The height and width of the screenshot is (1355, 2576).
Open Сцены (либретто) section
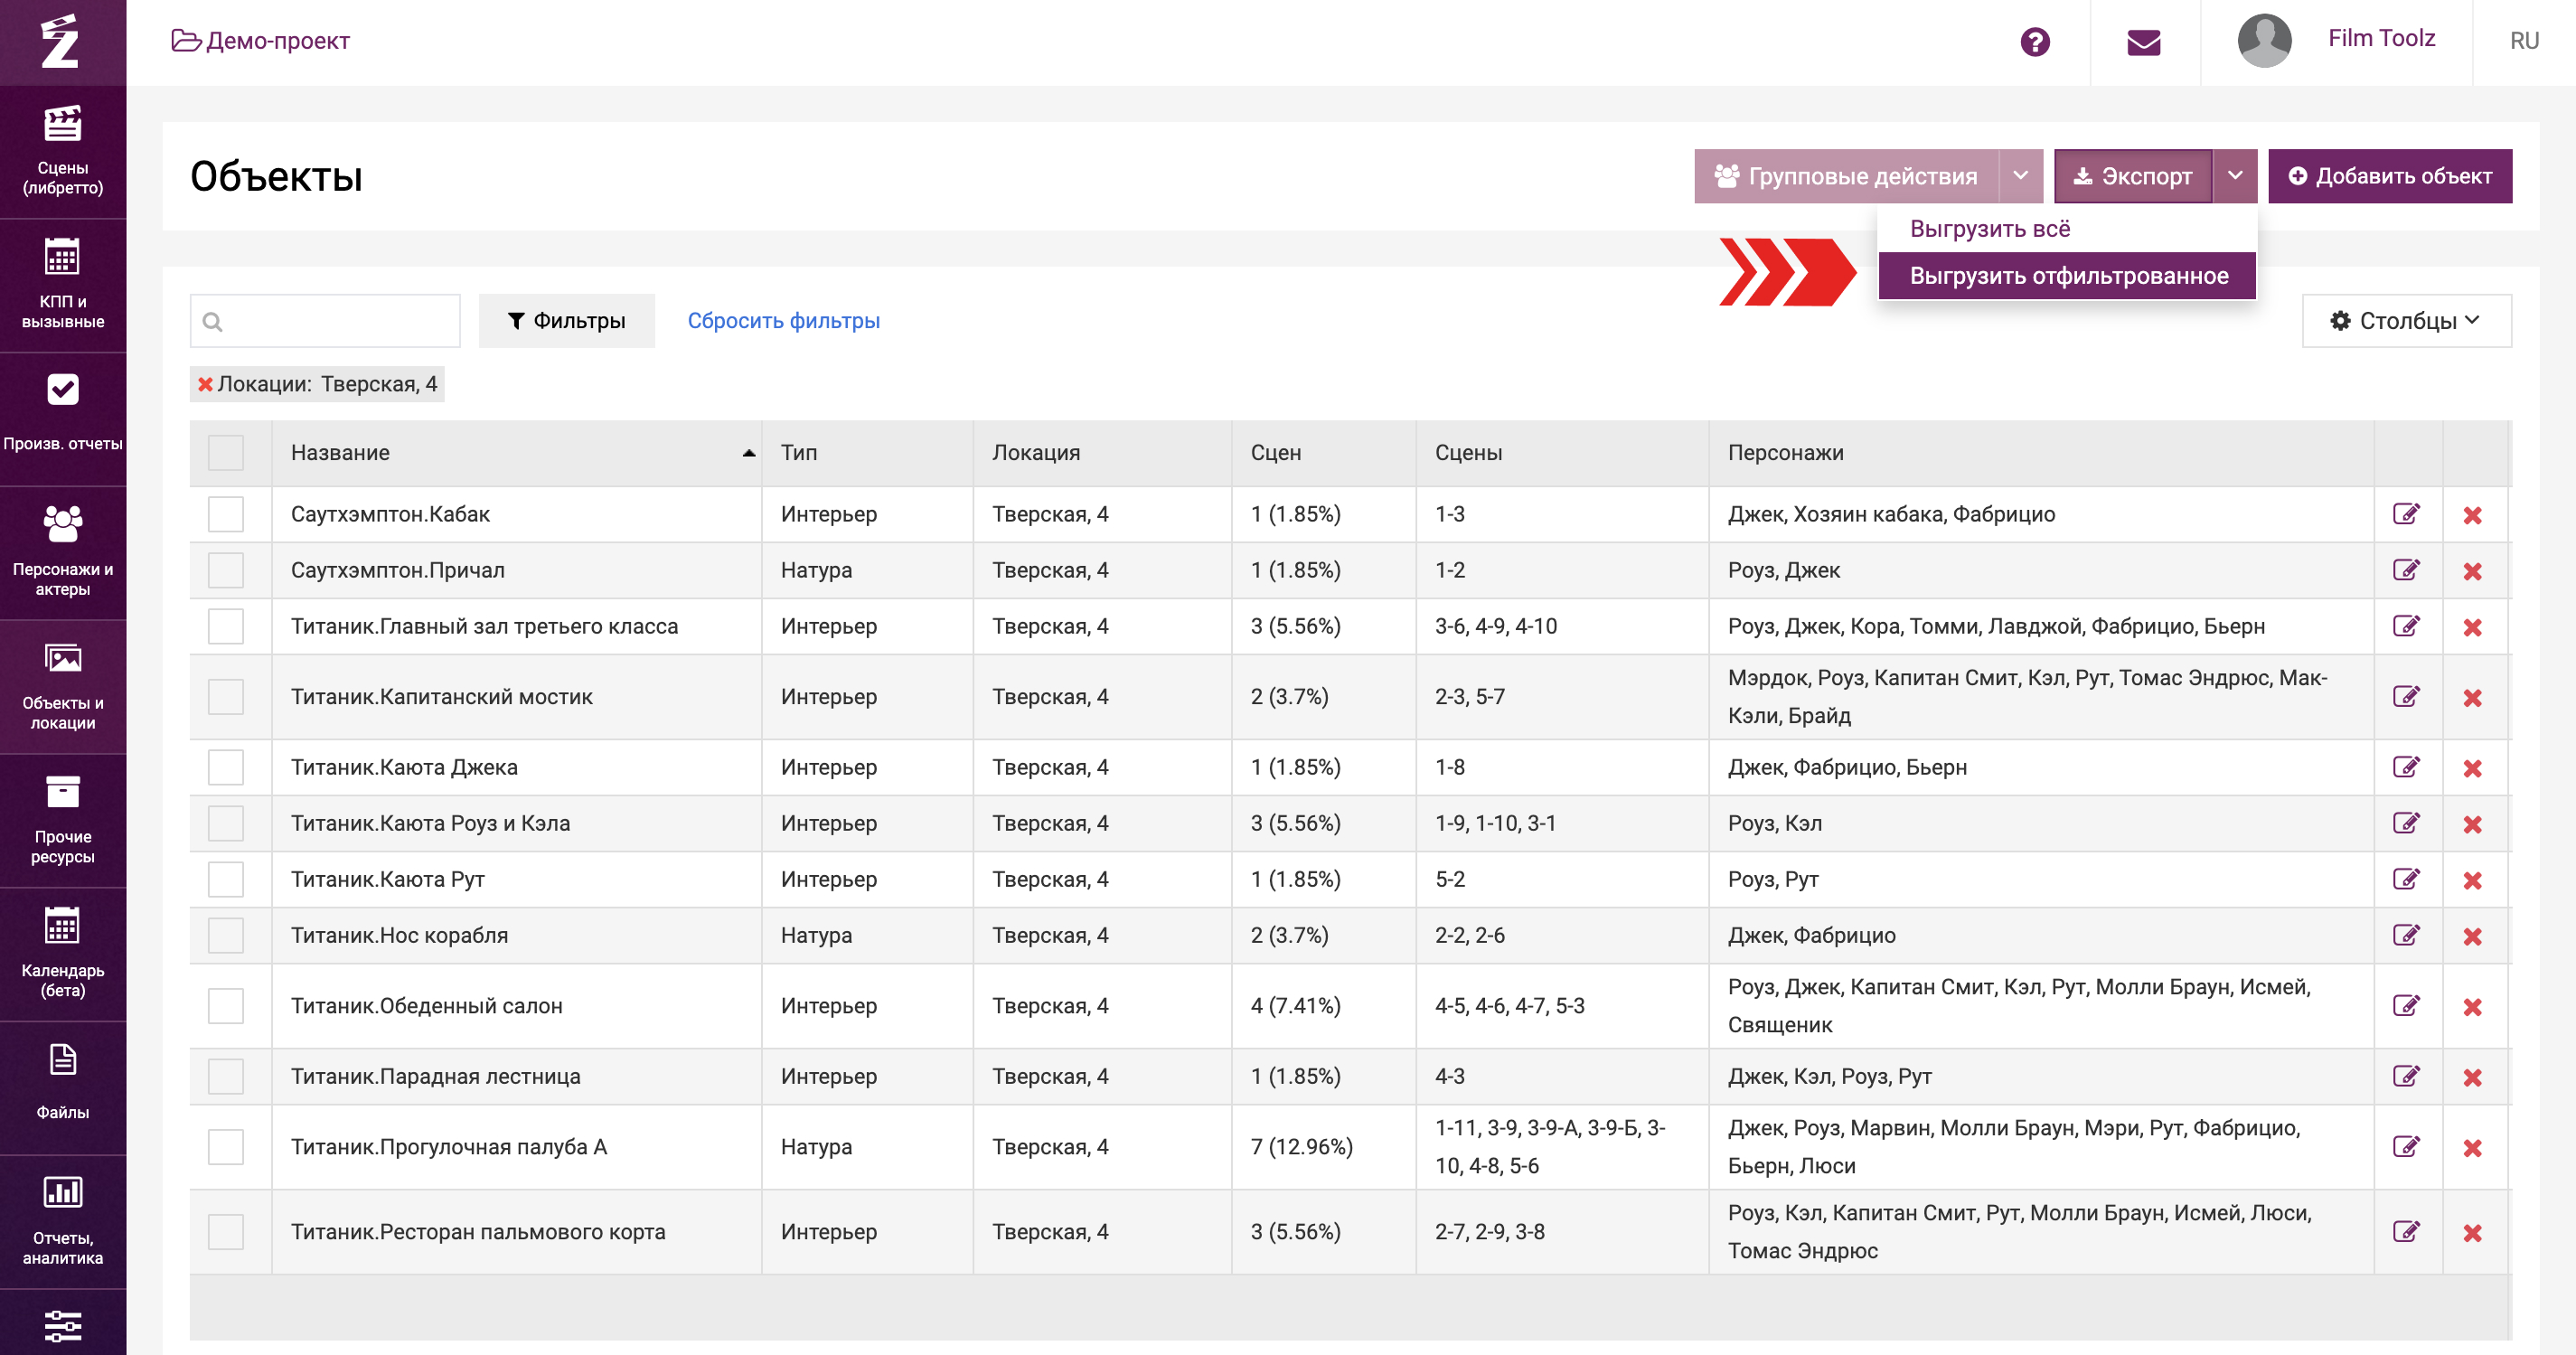coord(63,152)
